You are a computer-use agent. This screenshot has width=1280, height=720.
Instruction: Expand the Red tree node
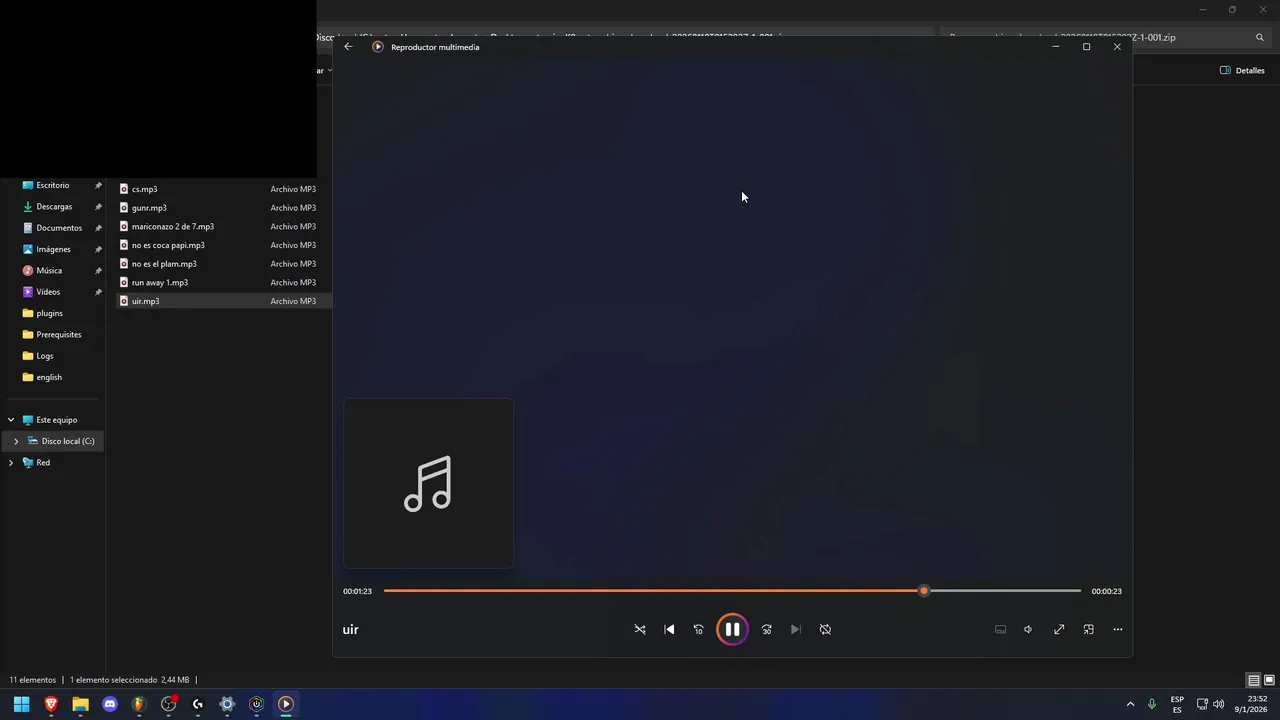click(11, 463)
